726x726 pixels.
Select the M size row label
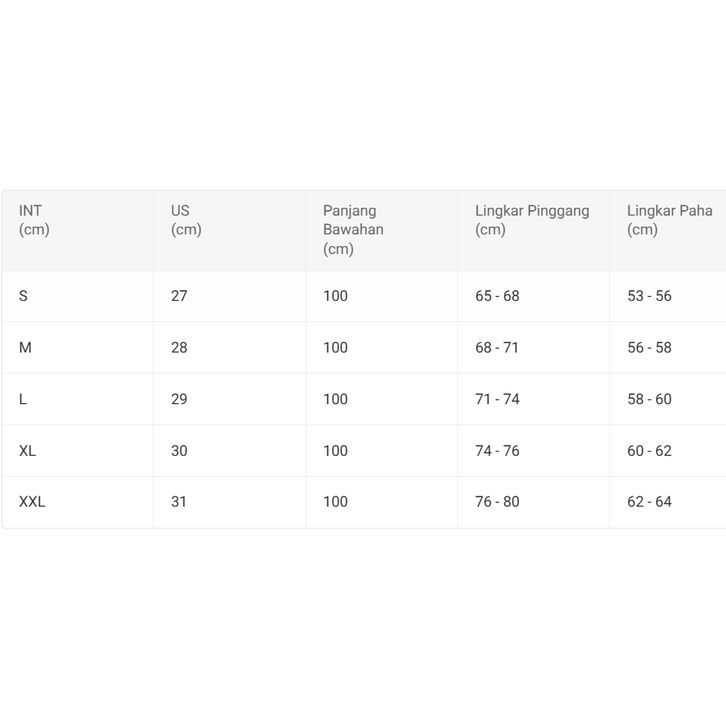[x=26, y=348]
